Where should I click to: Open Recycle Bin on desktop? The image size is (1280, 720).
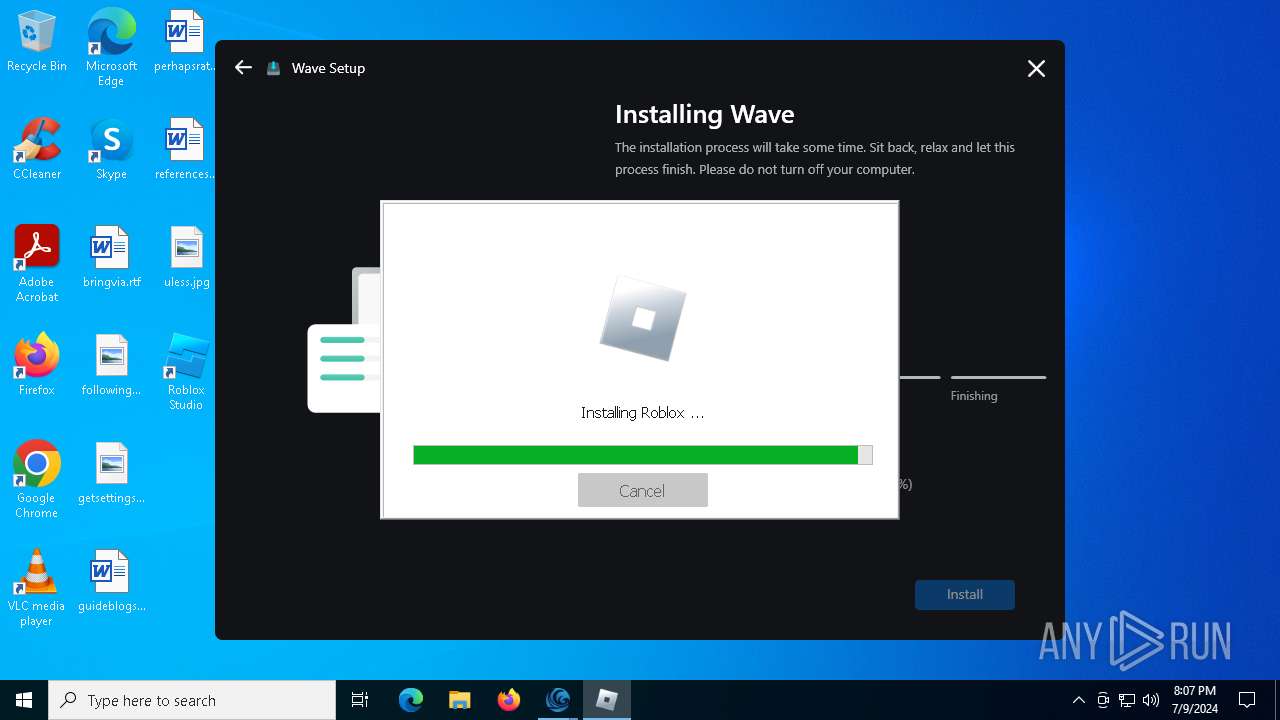(x=37, y=42)
